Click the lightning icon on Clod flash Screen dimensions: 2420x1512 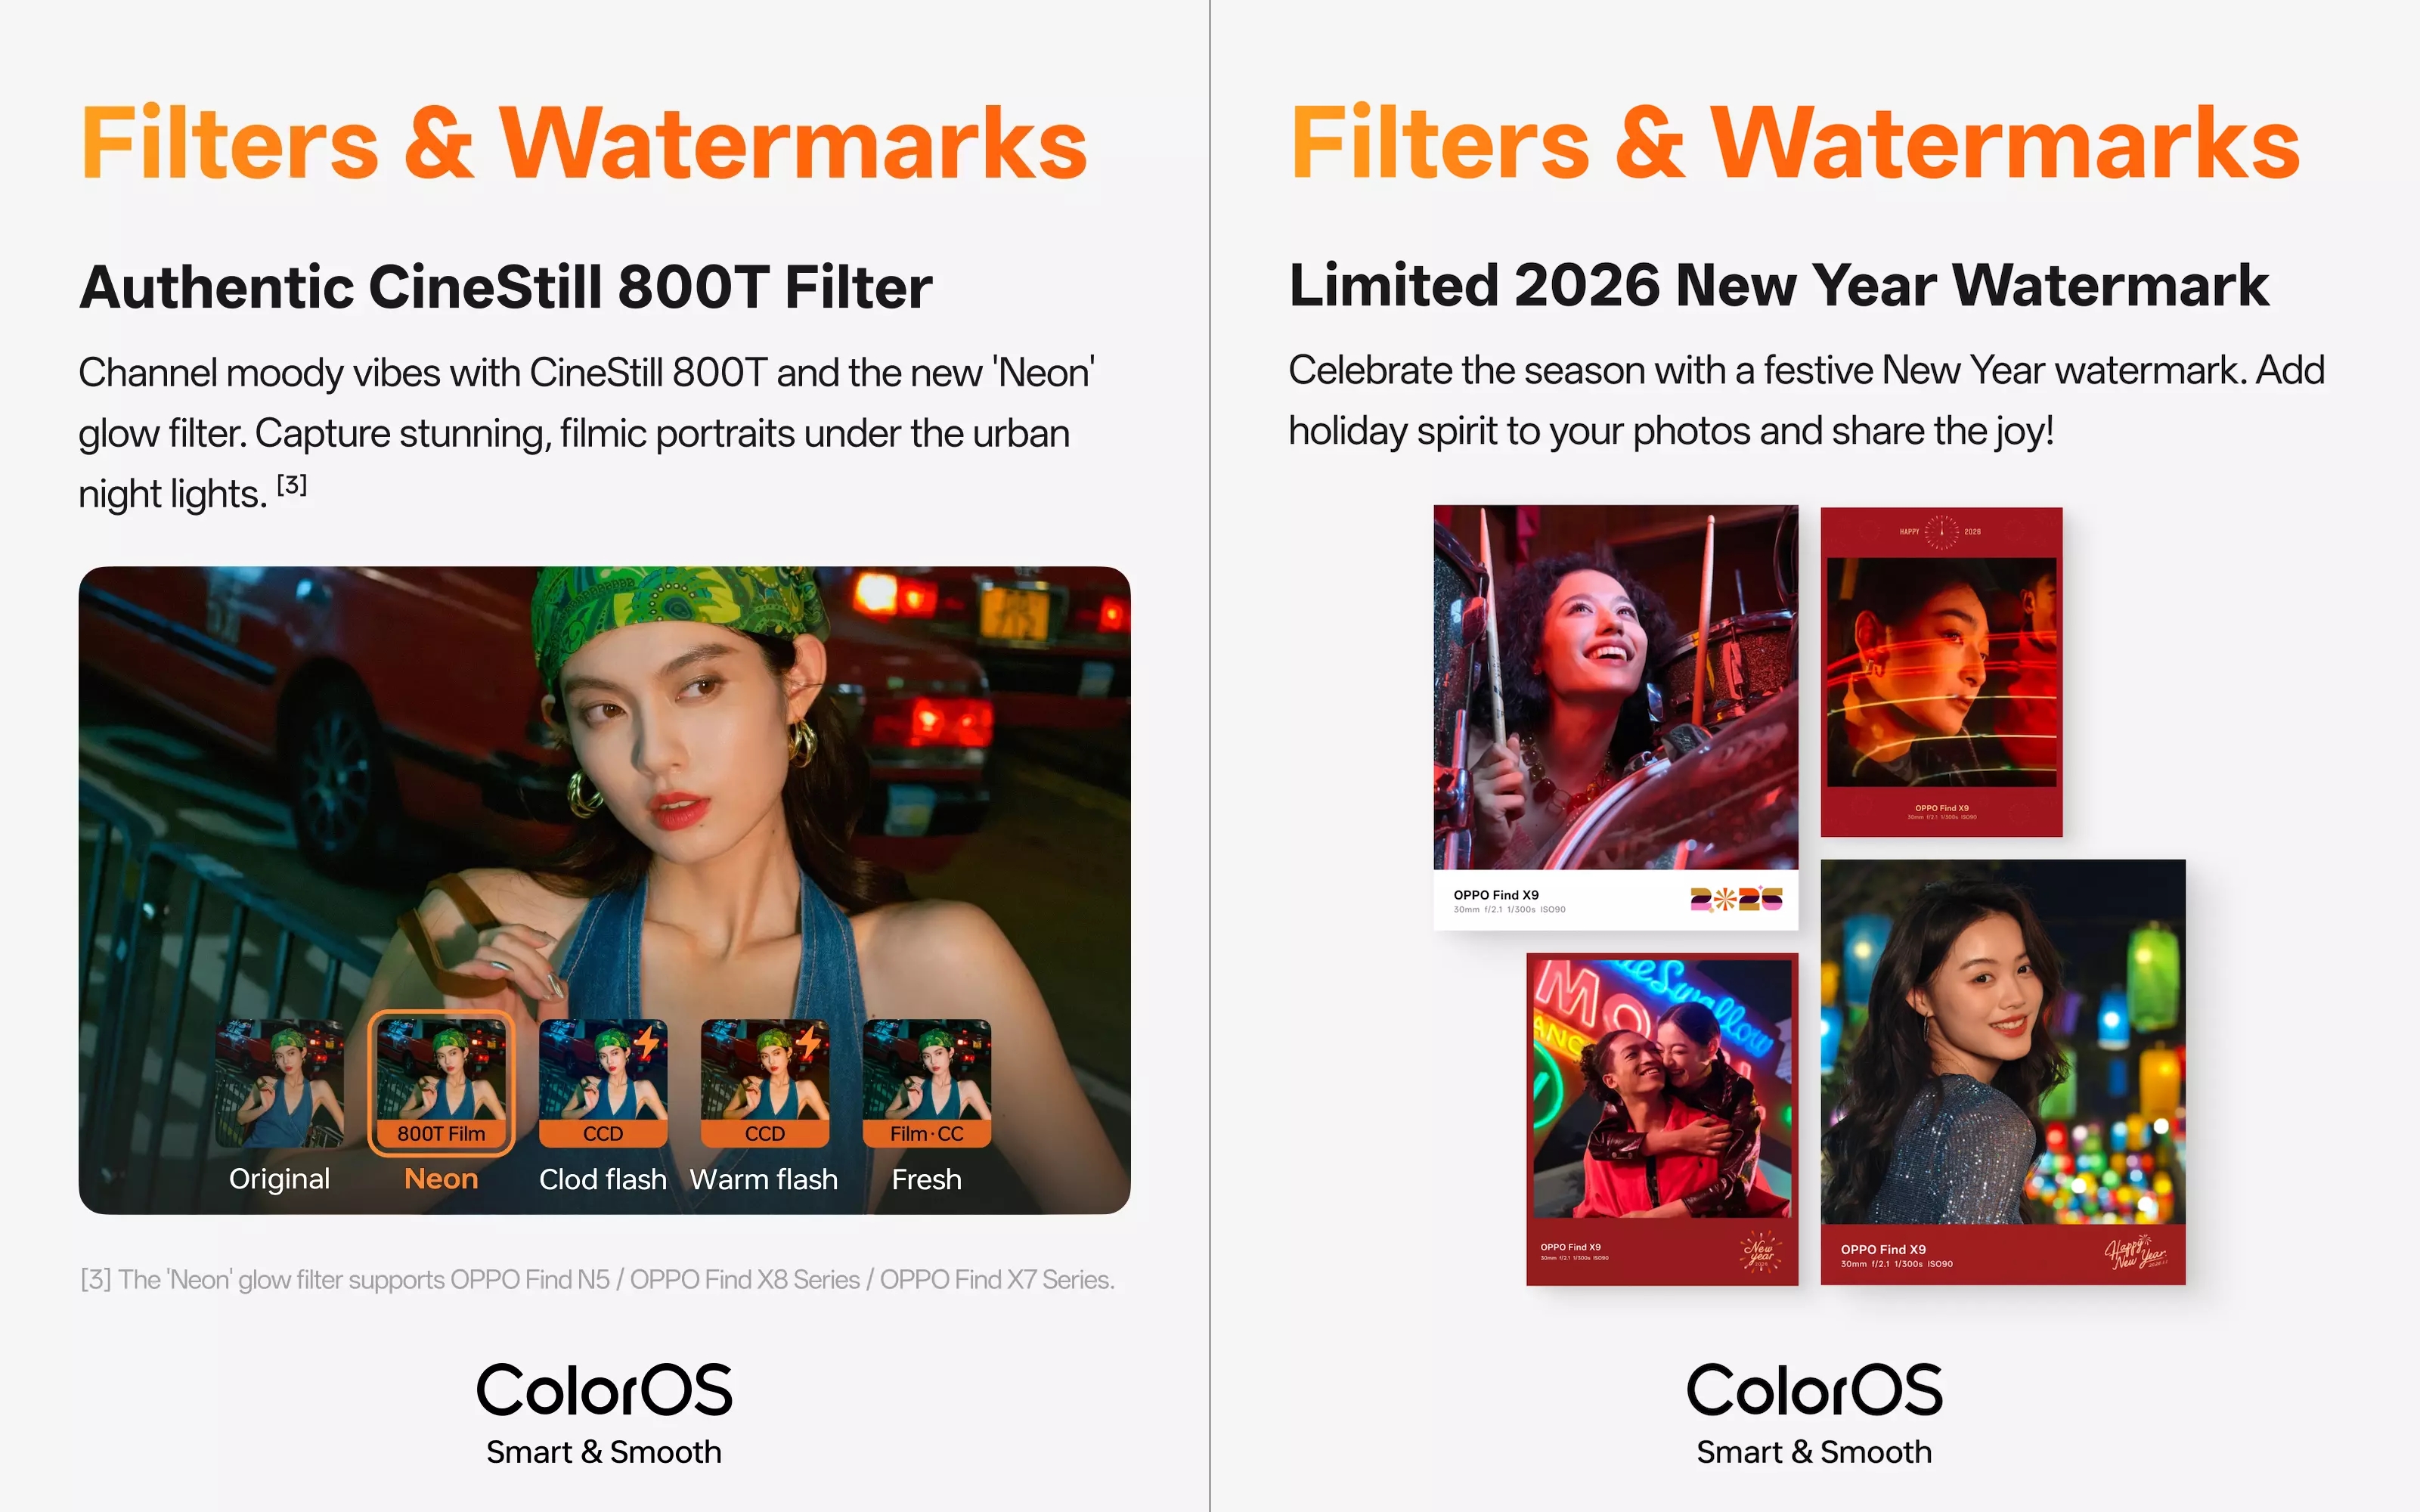pyautogui.click(x=647, y=1041)
